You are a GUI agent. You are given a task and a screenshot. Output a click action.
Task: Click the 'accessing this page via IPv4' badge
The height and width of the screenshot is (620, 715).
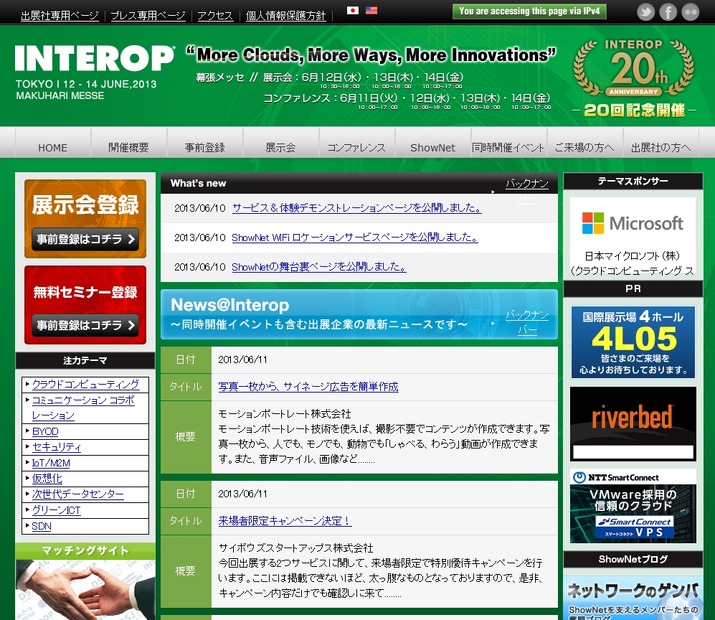[529, 11]
